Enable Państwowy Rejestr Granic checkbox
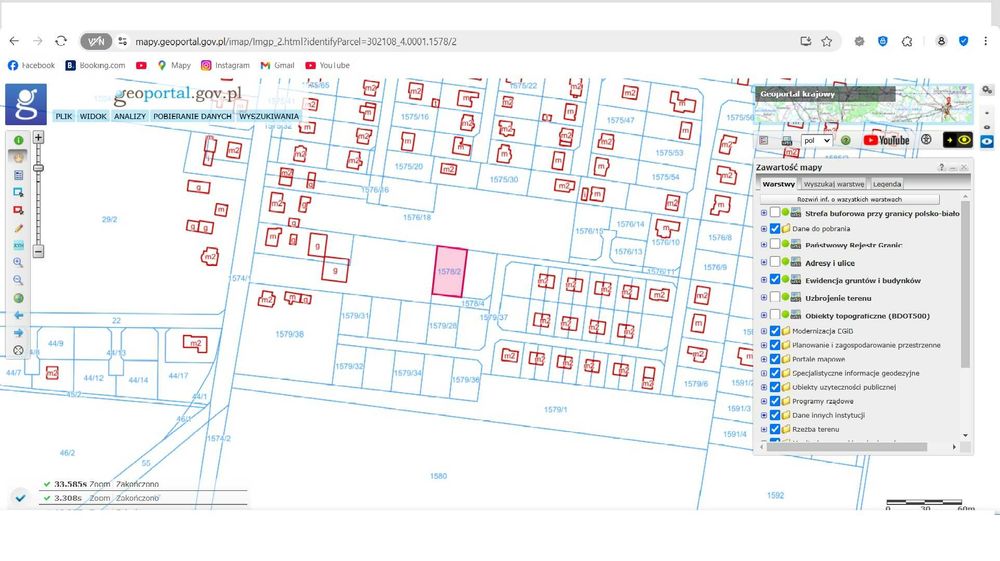Image resolution: width=1000 pixels, height=561 pixels. (x=775, y=244)
